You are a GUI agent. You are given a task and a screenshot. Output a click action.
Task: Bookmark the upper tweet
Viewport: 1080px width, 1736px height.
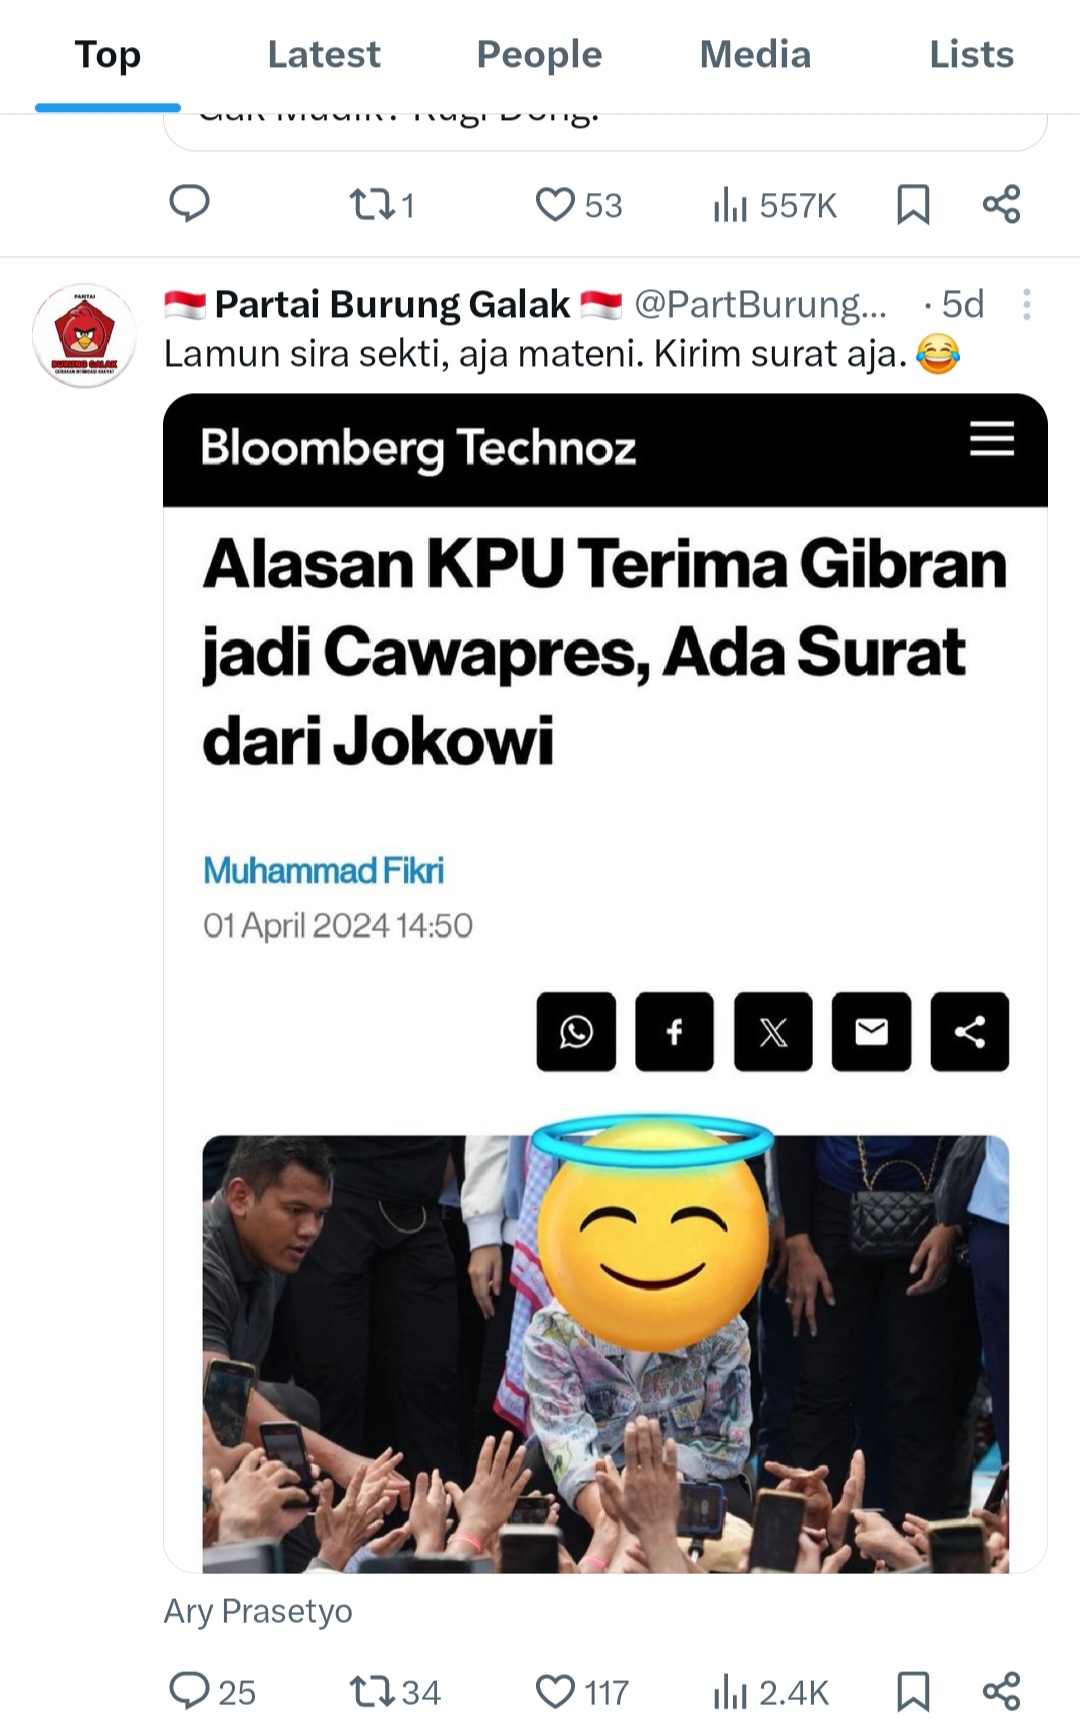point(913,205)
